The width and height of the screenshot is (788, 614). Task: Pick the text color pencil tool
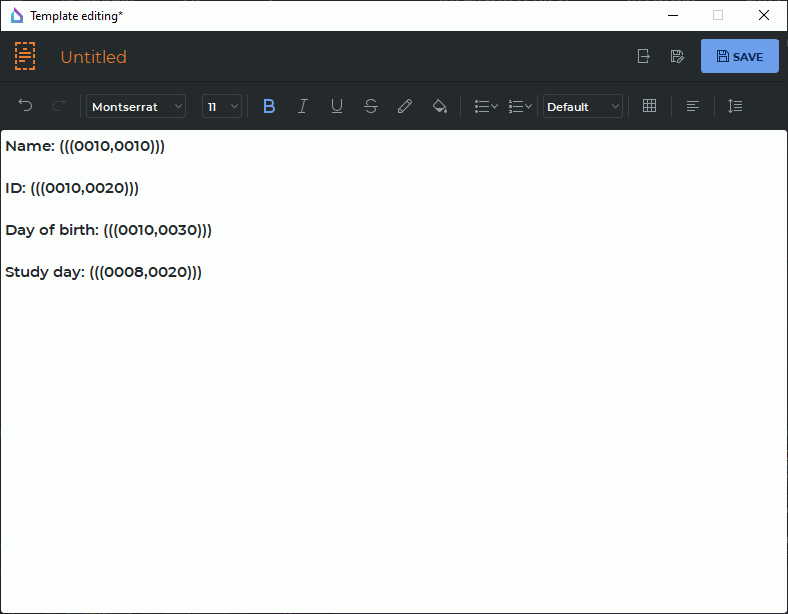405,106
